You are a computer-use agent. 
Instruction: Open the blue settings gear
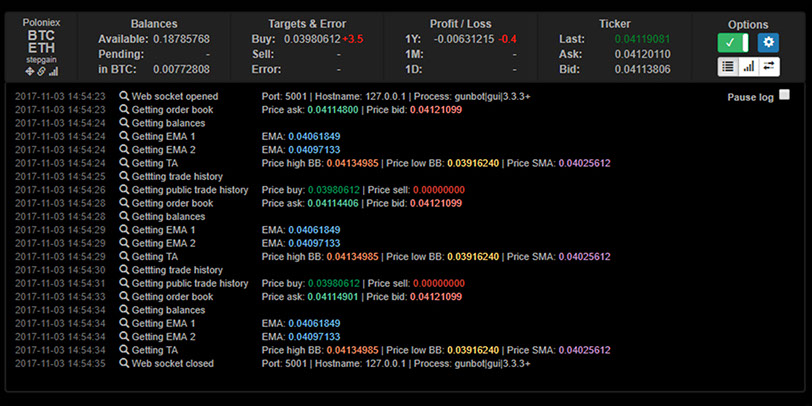click(x=767, y=42)
